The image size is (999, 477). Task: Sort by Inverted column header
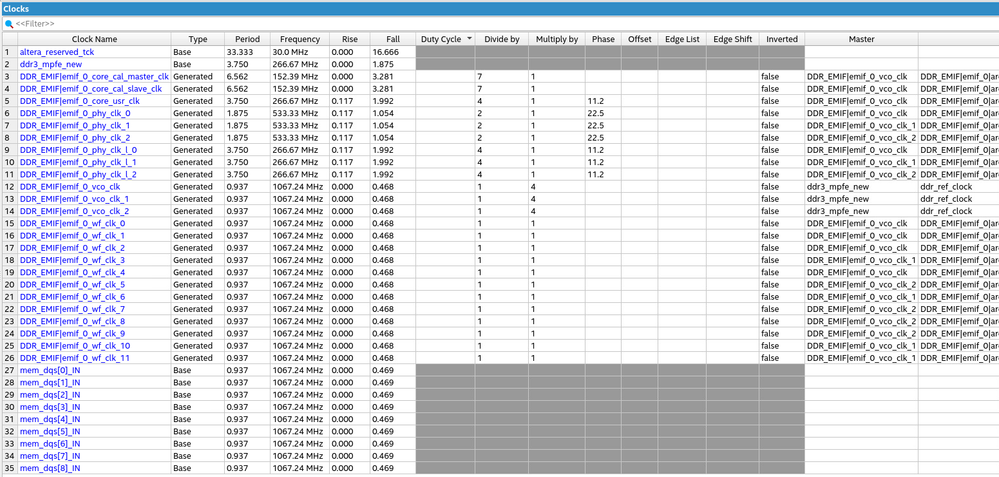click(x=782, y=39)
